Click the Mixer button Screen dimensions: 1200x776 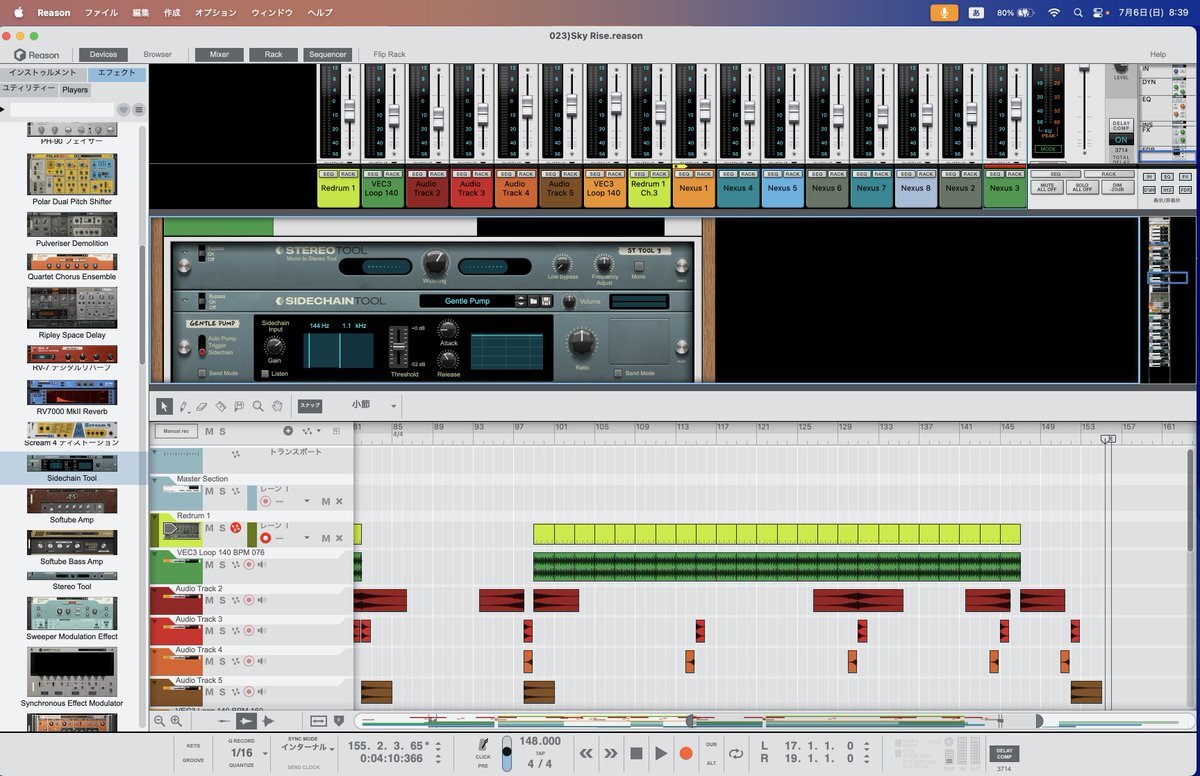tap(219, 54)
